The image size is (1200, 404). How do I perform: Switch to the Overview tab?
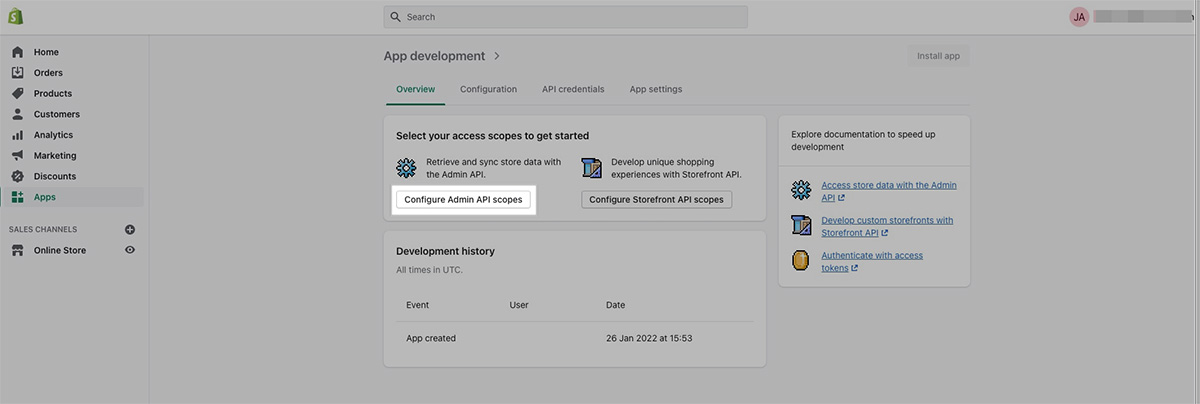tap(416, 89)
